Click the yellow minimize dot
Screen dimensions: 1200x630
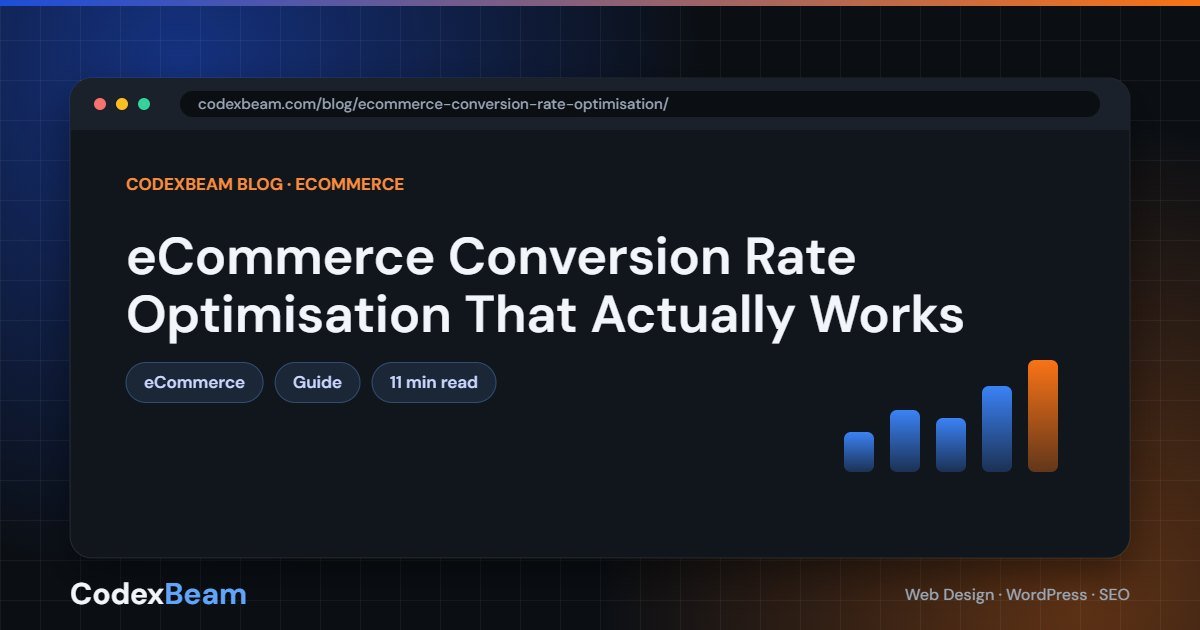[x=122, y=104]
